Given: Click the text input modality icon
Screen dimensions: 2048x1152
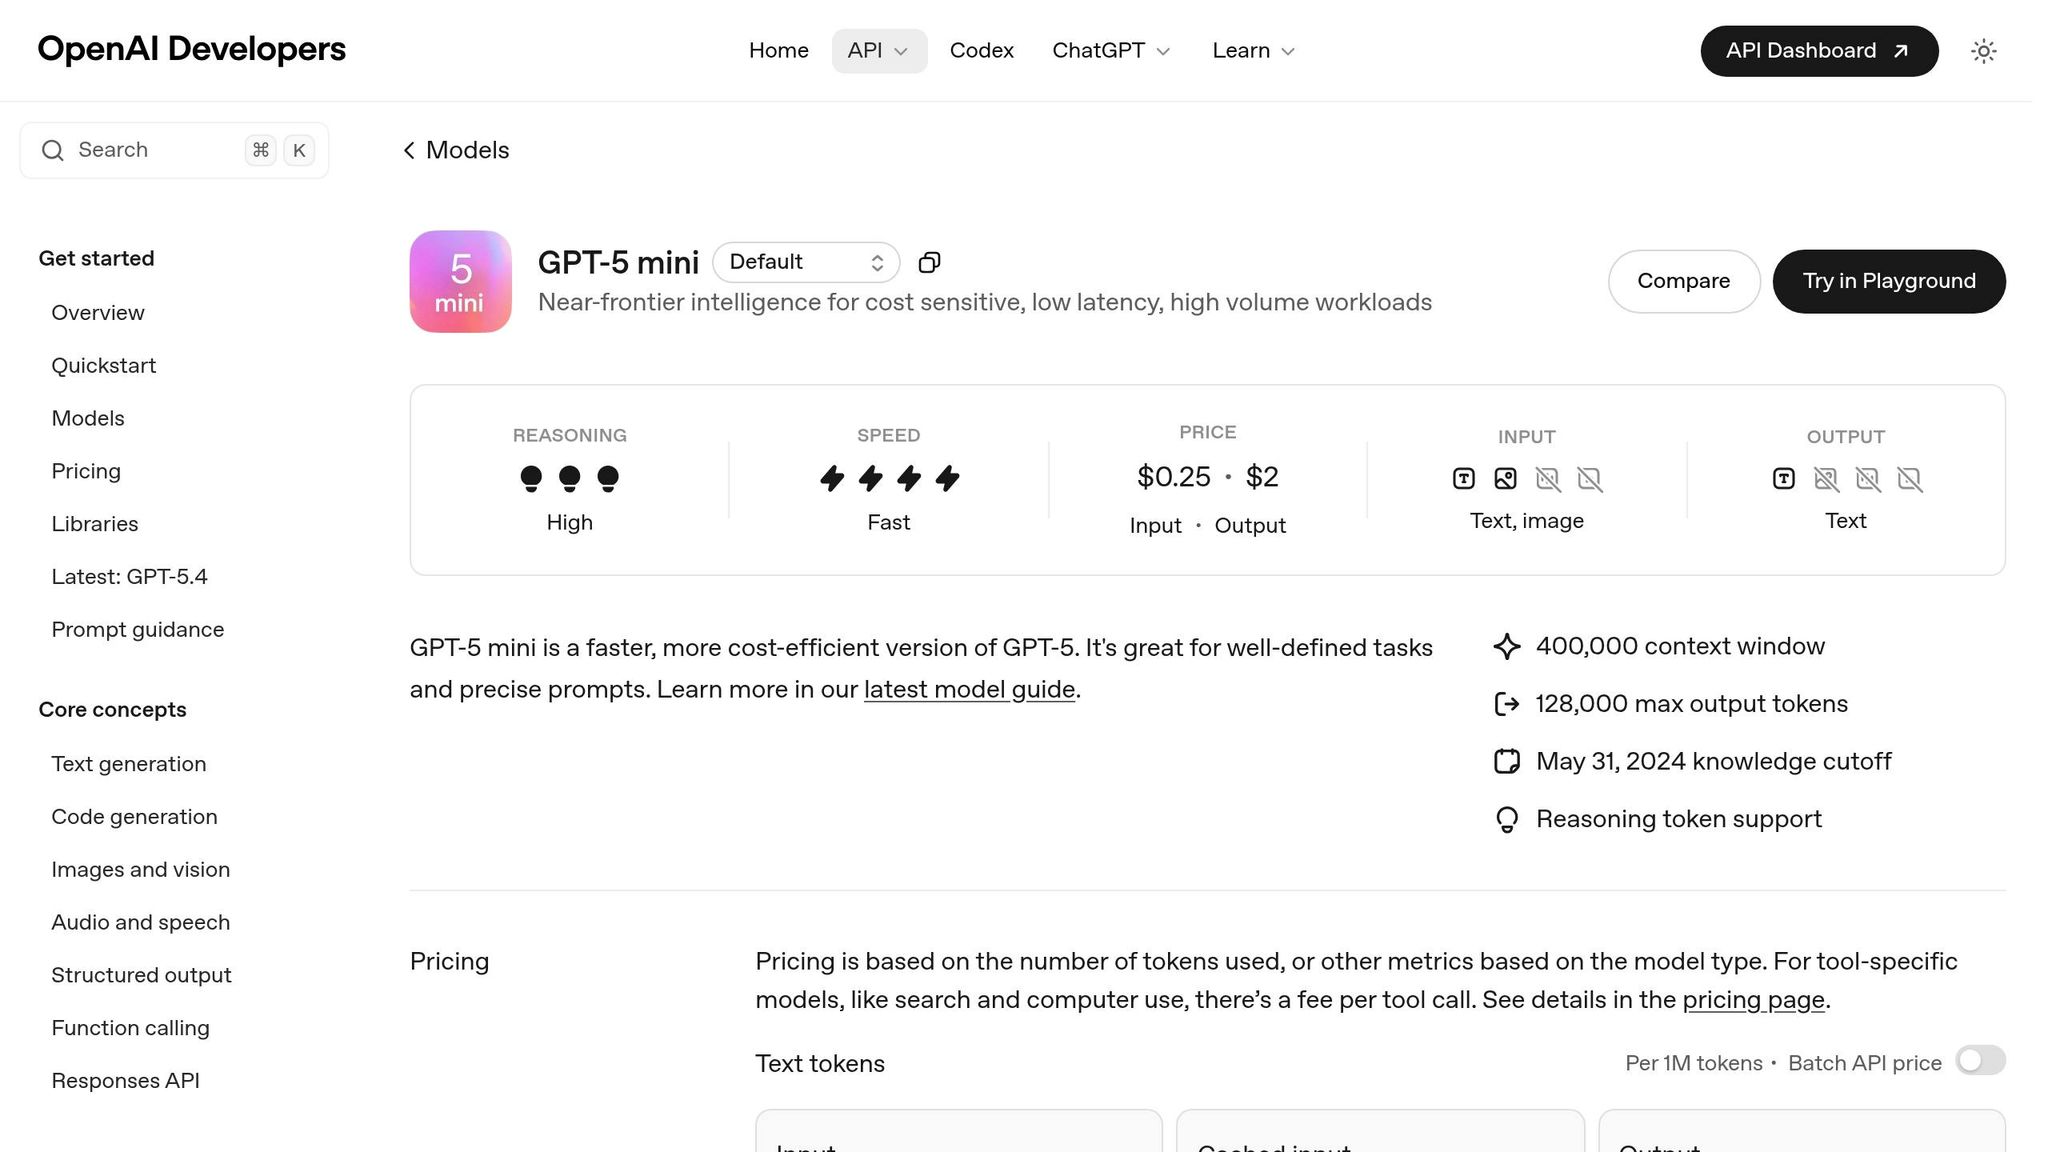Looking at the screenshot, I should point(1463,479).
